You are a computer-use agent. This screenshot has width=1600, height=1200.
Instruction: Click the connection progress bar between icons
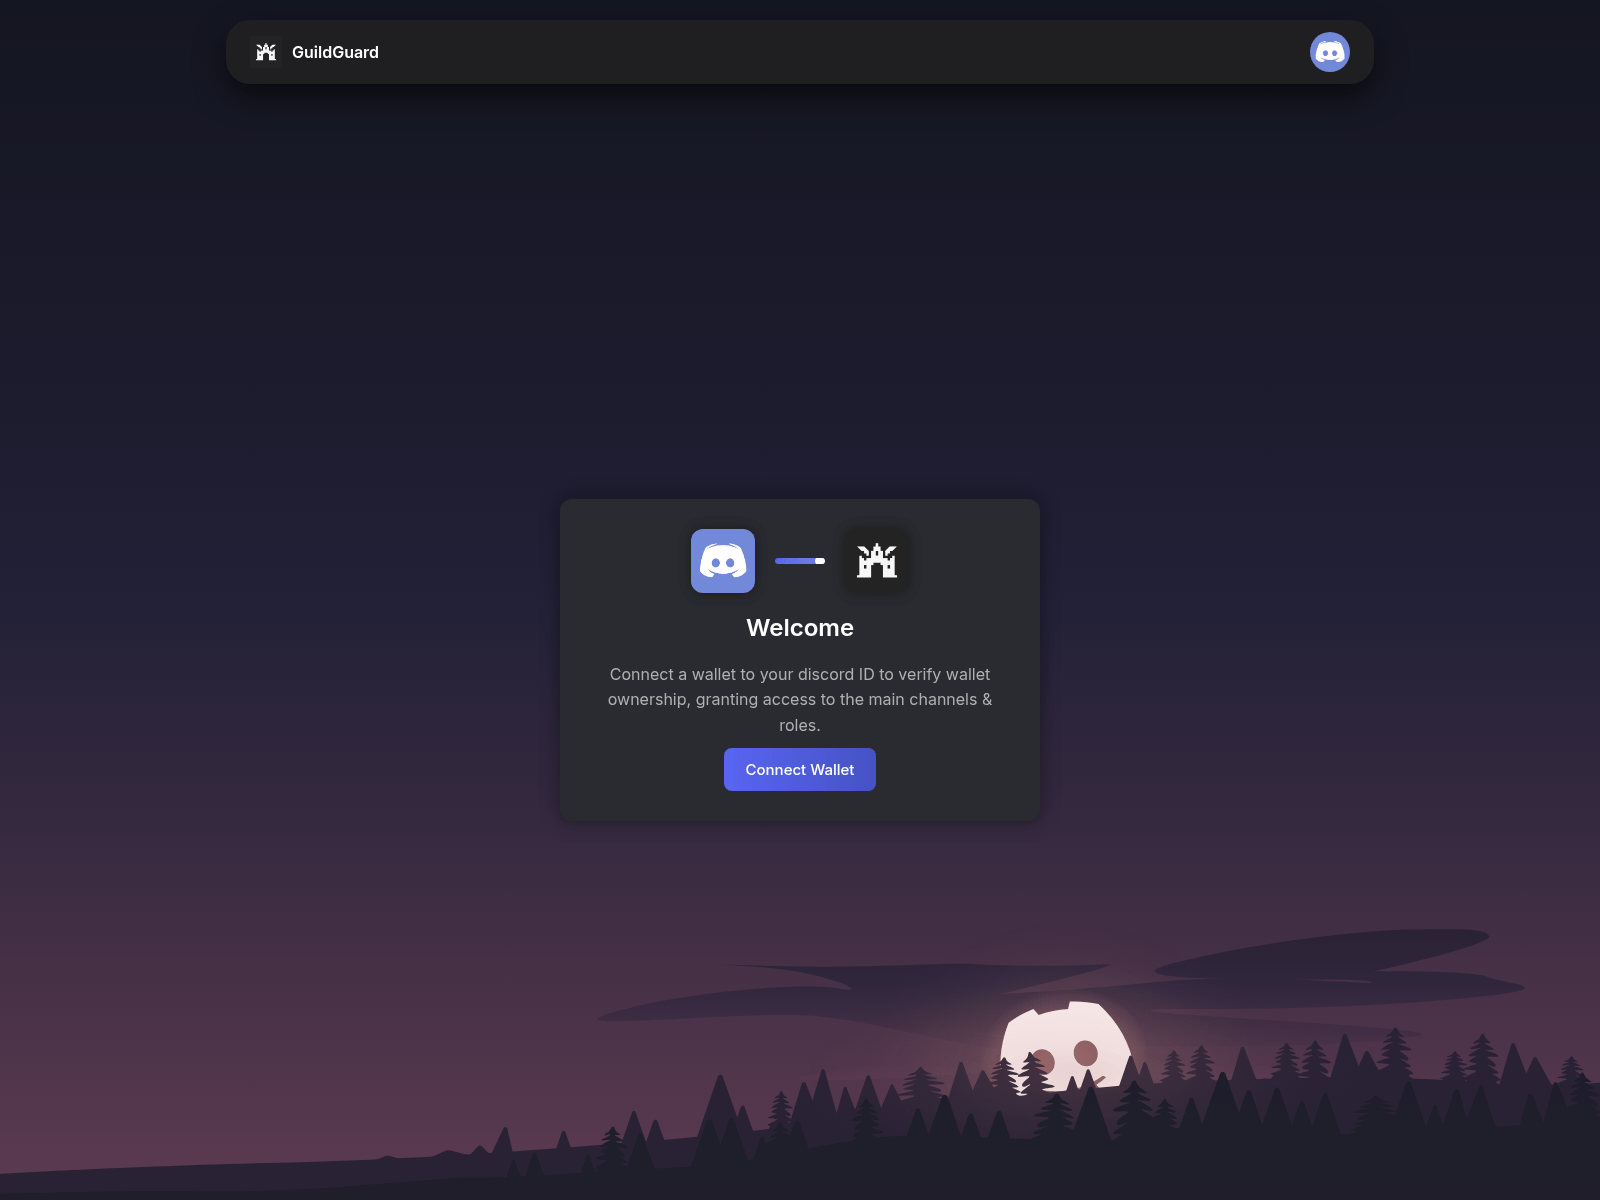(797, 561)
